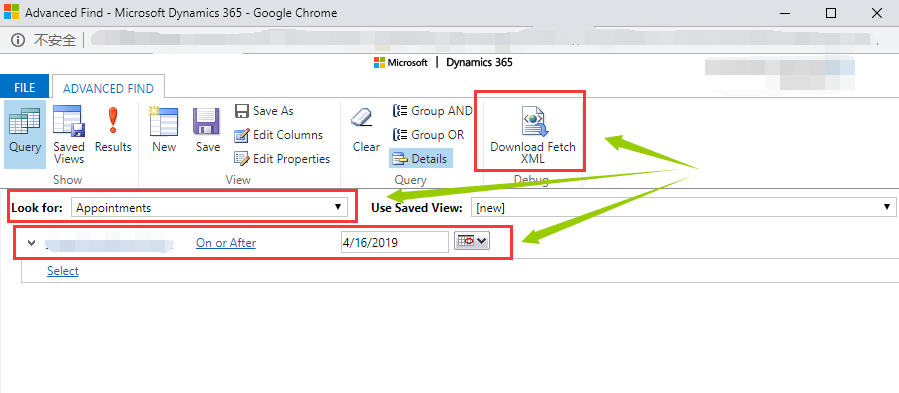
Task: Click the site info icon in address bar
Action: coord(18,40)
